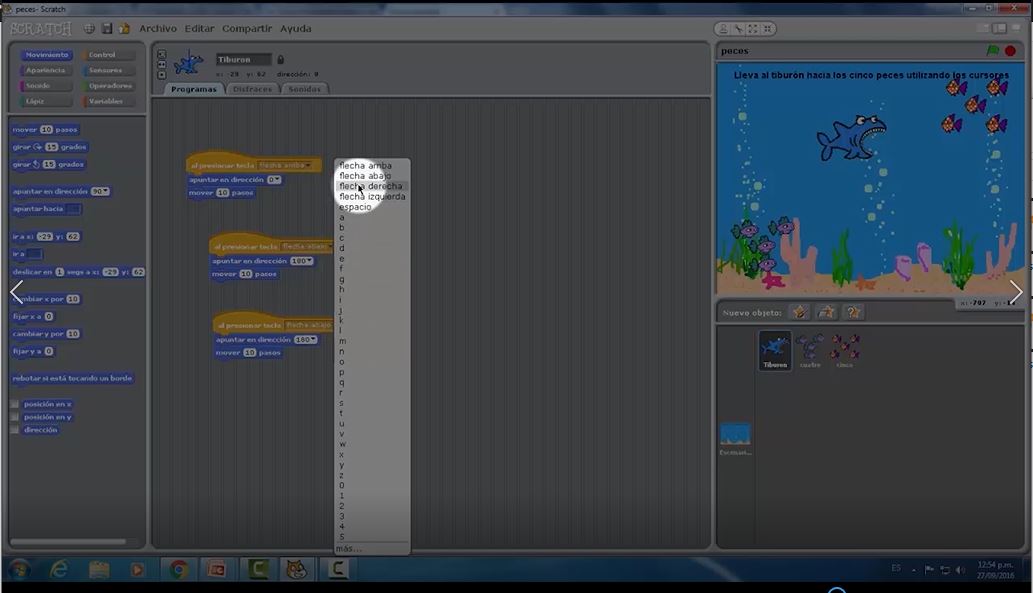Start the project with the green flag
Screen dimensions: 1033x593
coord(992,51)
